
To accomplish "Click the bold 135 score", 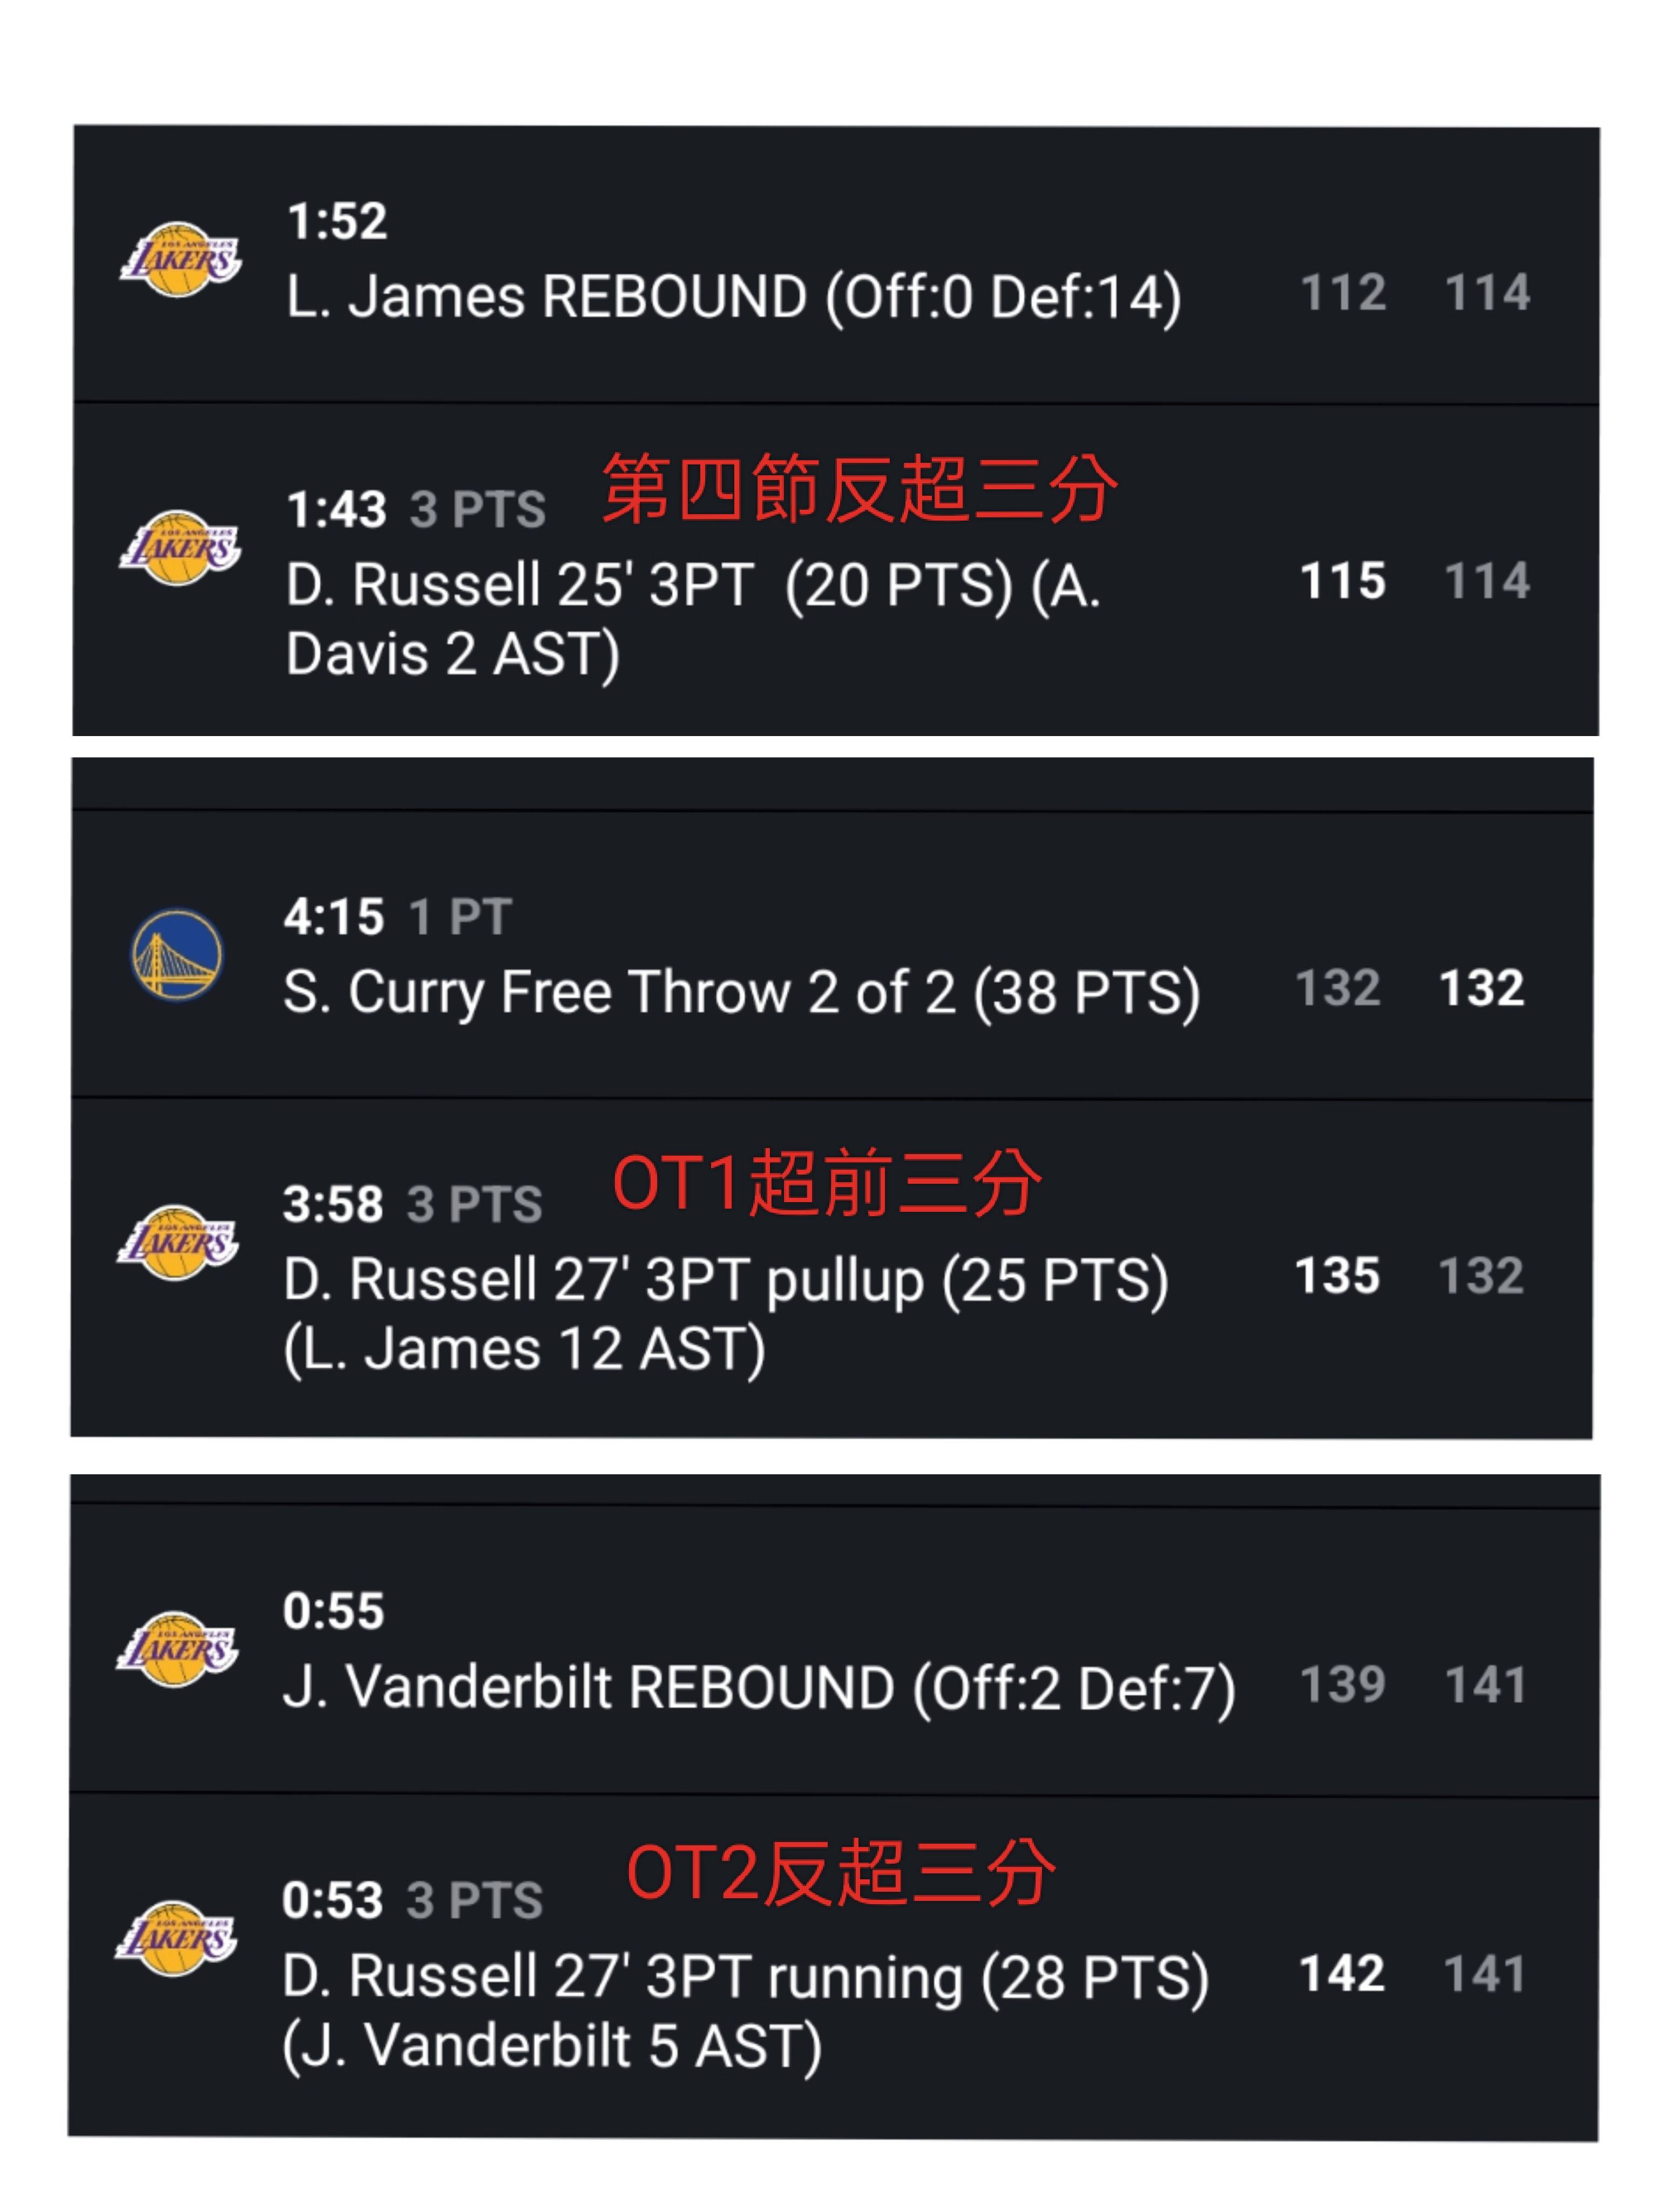I will click(x=1338, y=1276).
